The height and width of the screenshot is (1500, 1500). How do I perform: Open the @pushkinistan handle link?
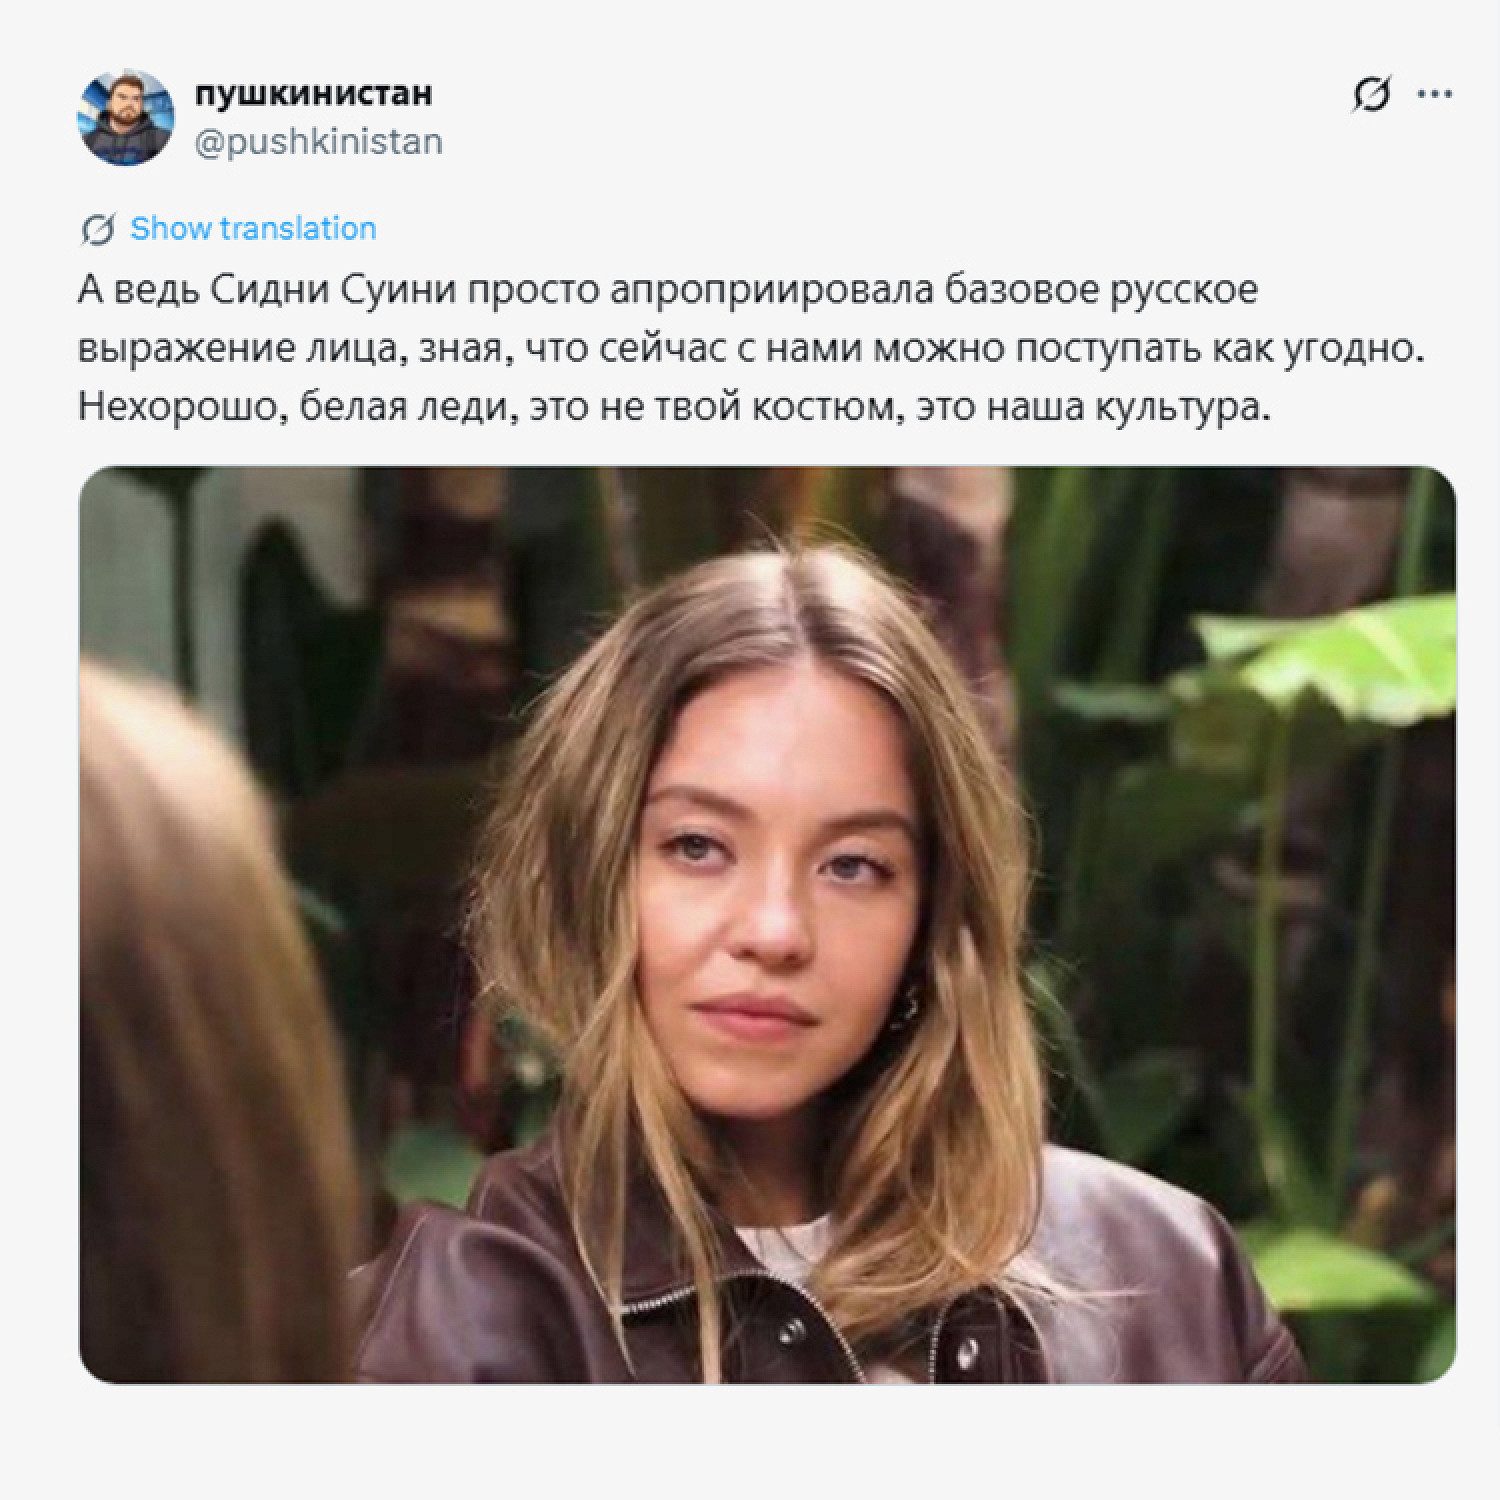pos(318,142)
